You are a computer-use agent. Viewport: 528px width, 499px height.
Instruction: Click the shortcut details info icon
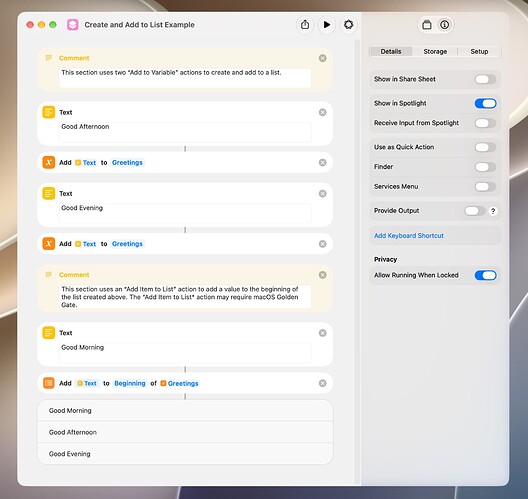[x=444, y=25]
